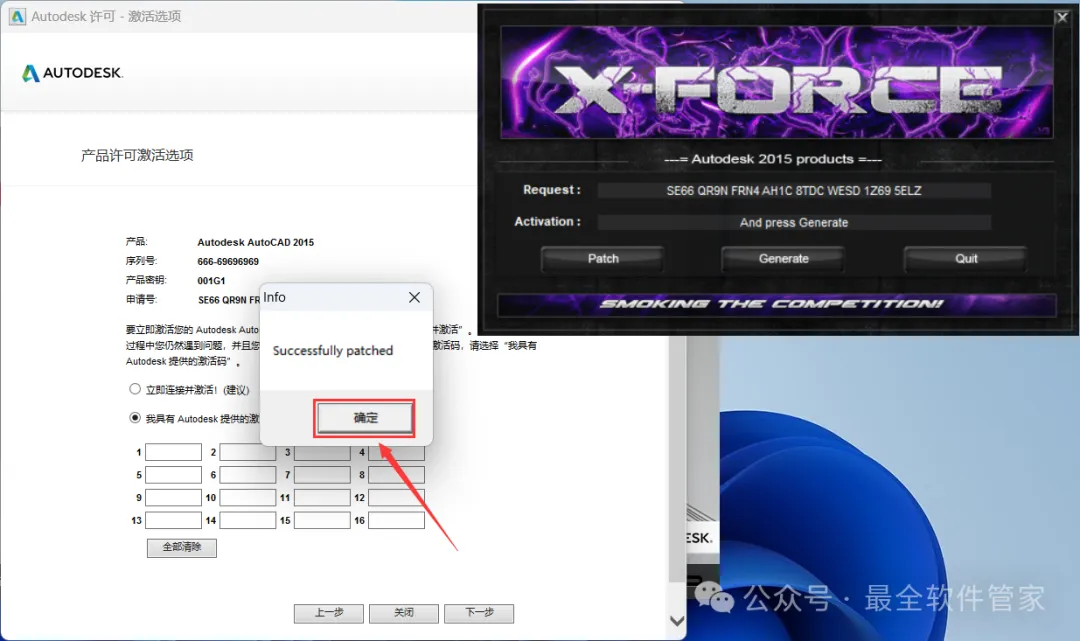Image resolution: width=1080 pixels, height=641 pixels.
Task: Click the Successfully patched message text
Action: click(x=333, y=350)
